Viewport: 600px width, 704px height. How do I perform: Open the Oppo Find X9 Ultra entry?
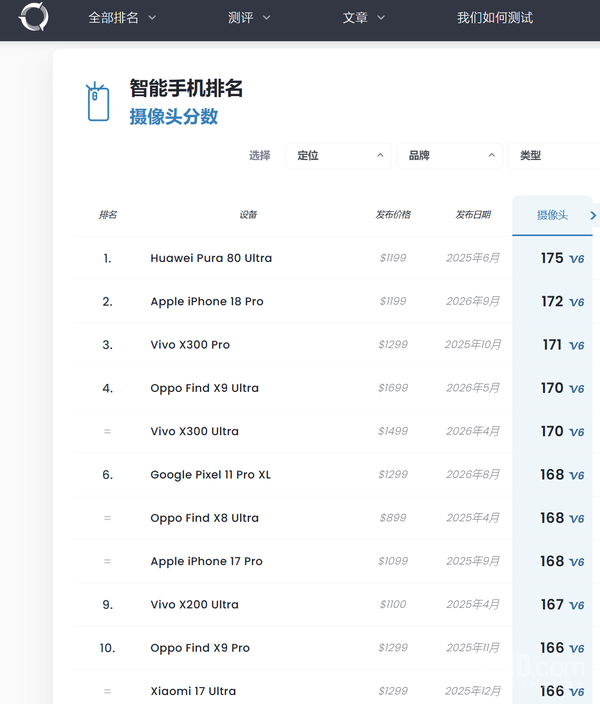tap(204, 388)
